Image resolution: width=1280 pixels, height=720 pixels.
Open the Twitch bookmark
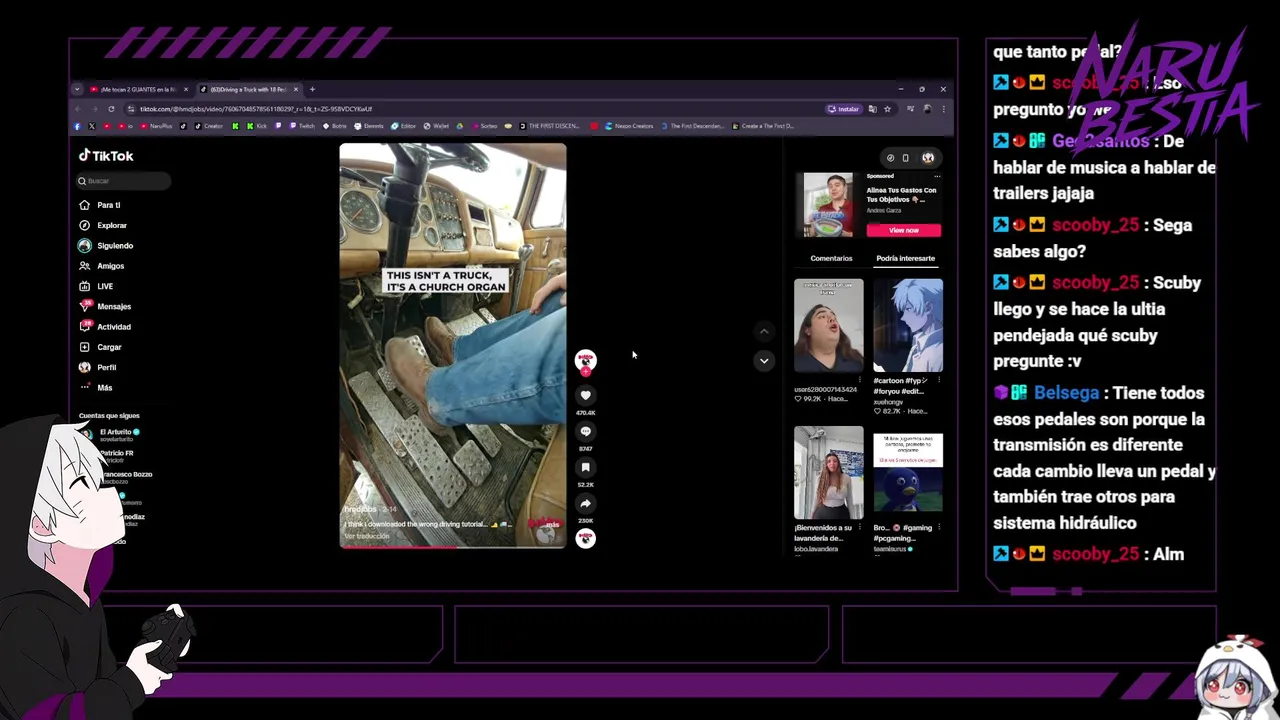301,126
